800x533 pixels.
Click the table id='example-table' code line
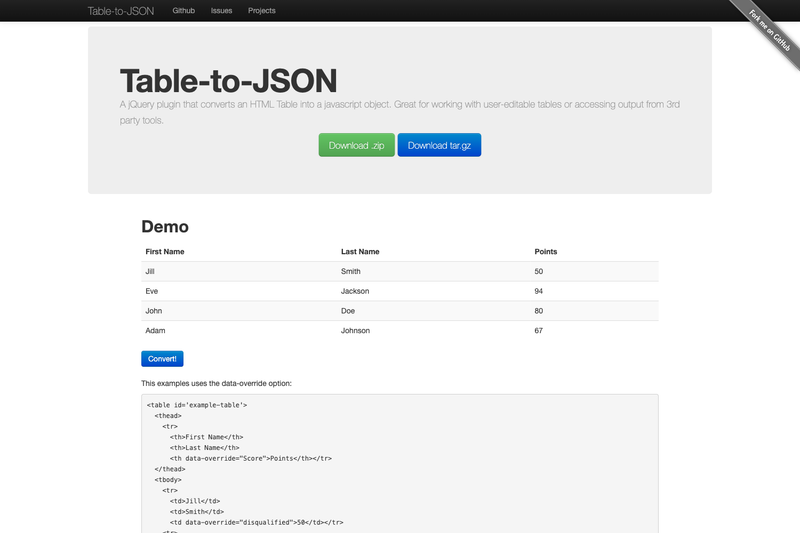click(197, 405)
